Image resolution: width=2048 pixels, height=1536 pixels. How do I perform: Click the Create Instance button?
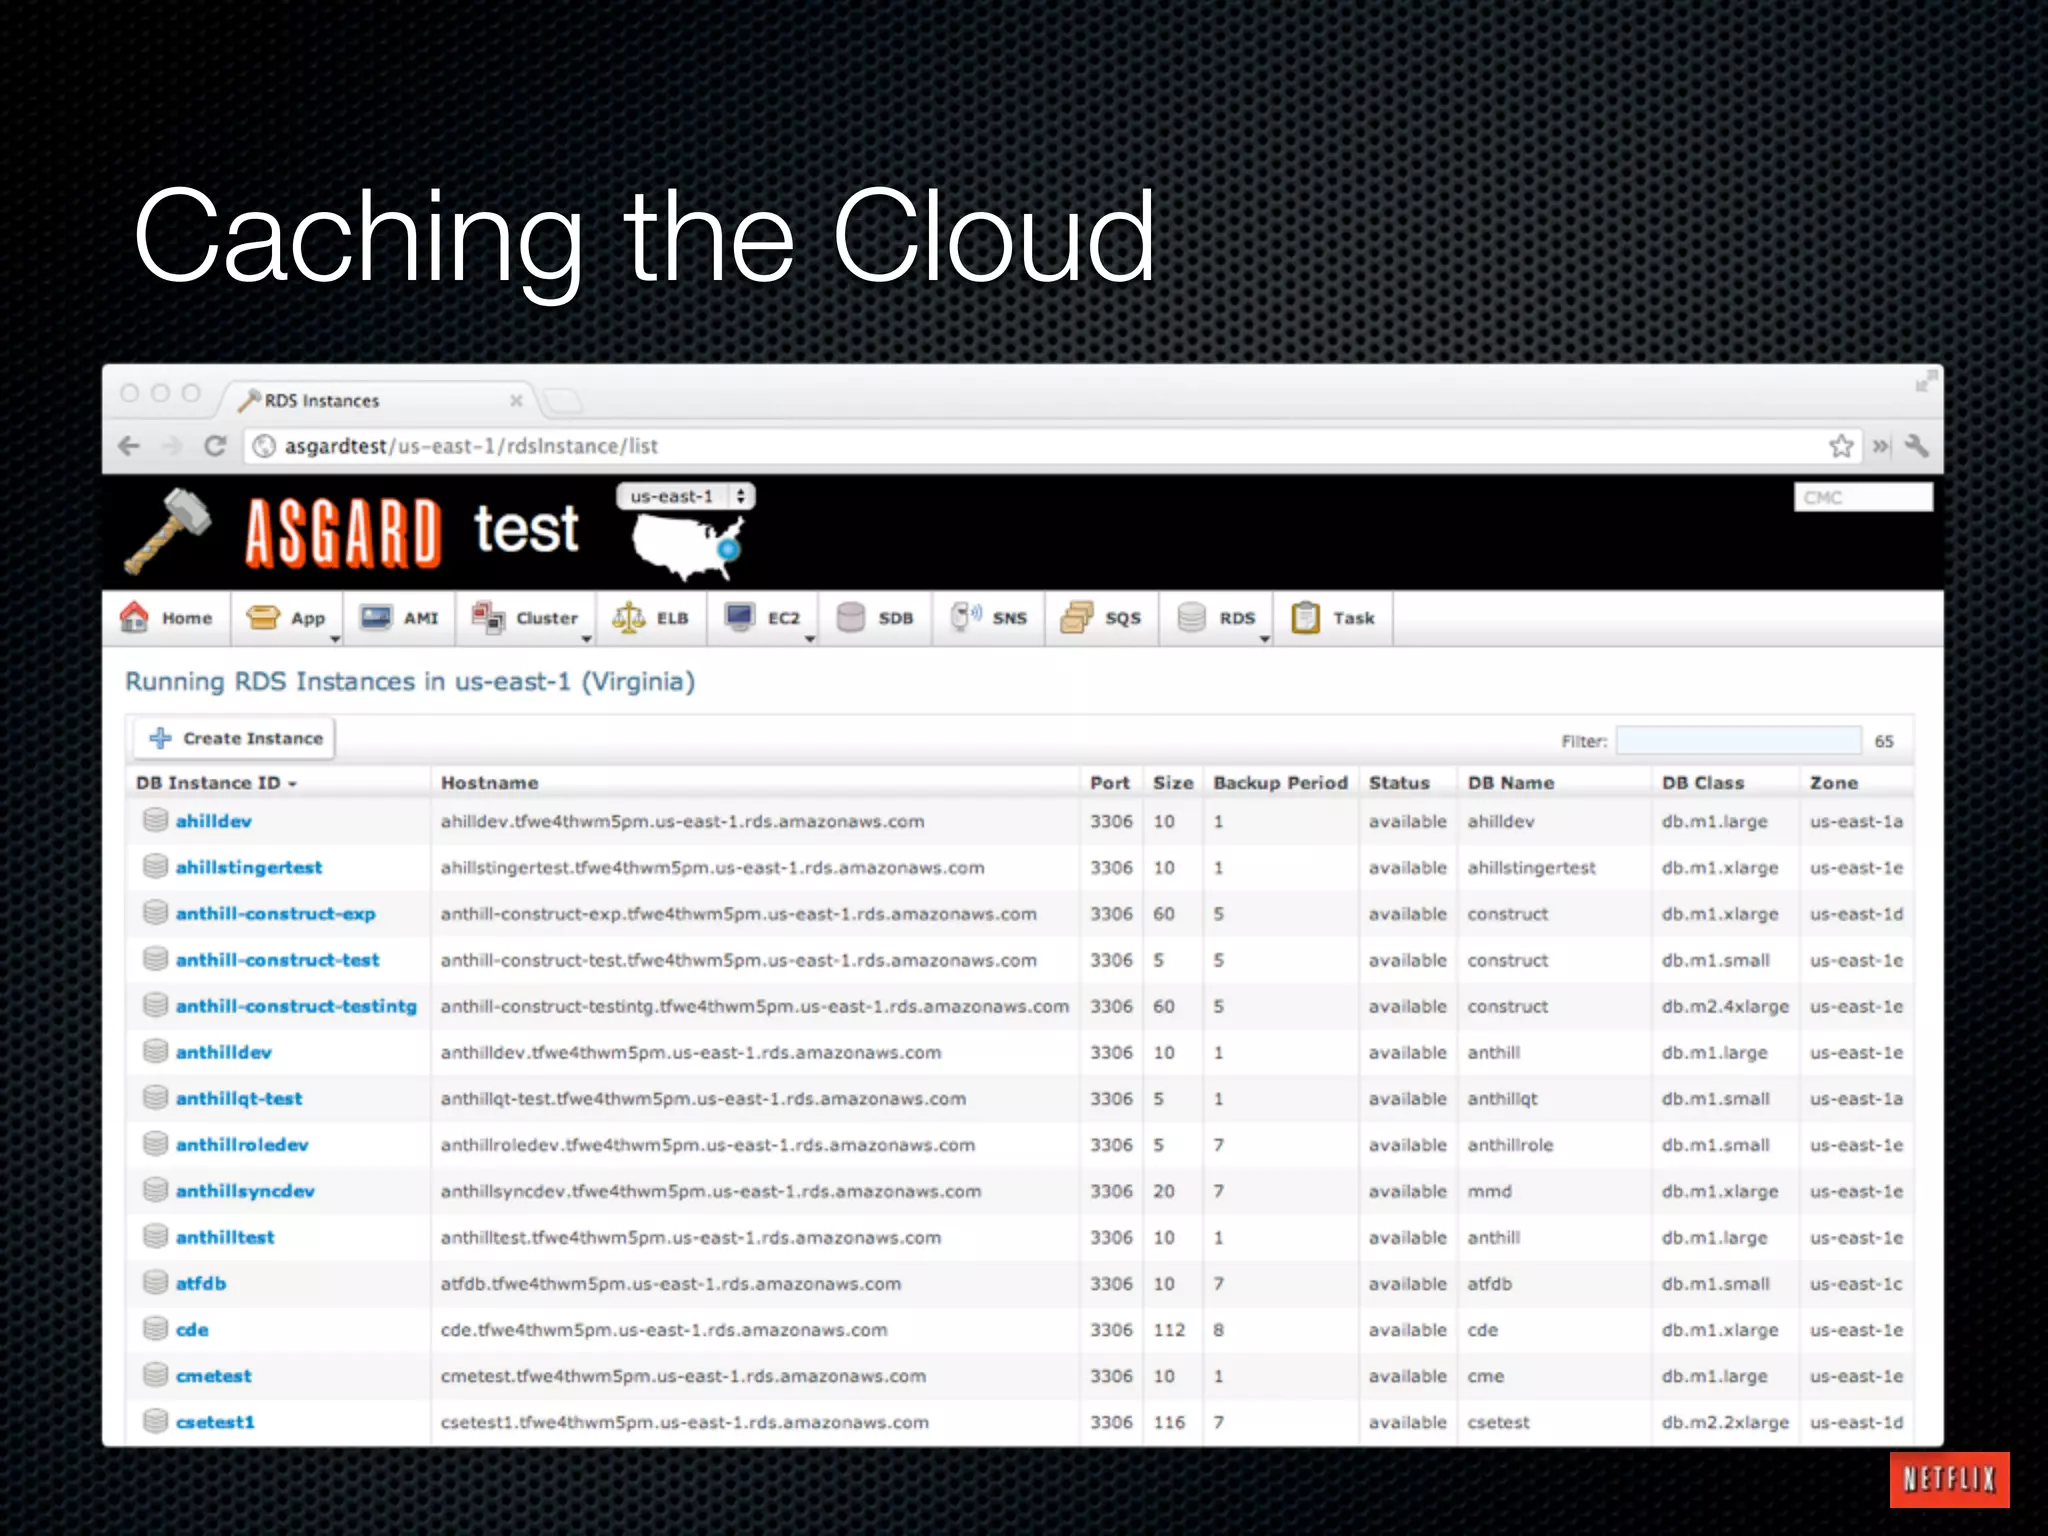235,738
